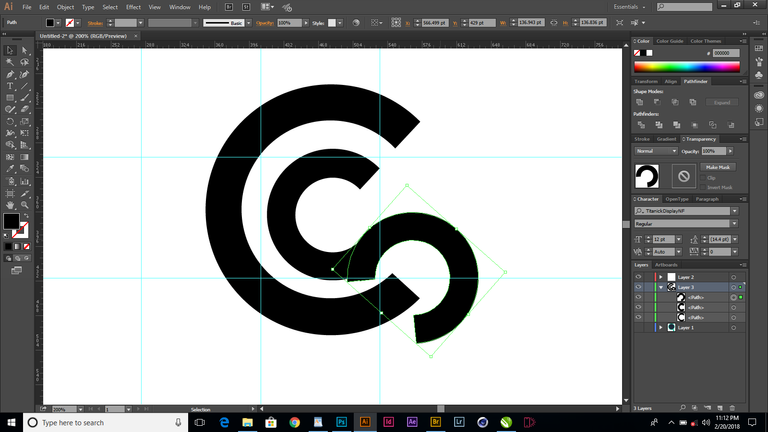Viewport: 768px width, 432px height.
Task: Switch to the Artboards tab
Action: [x=666, y=265]
